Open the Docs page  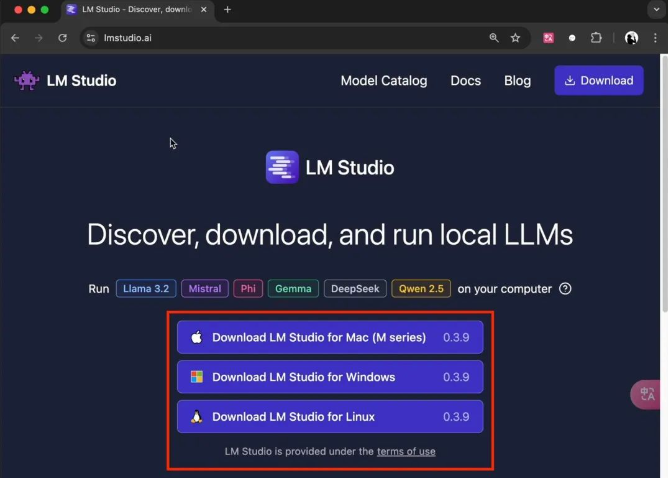pos(466,81)
